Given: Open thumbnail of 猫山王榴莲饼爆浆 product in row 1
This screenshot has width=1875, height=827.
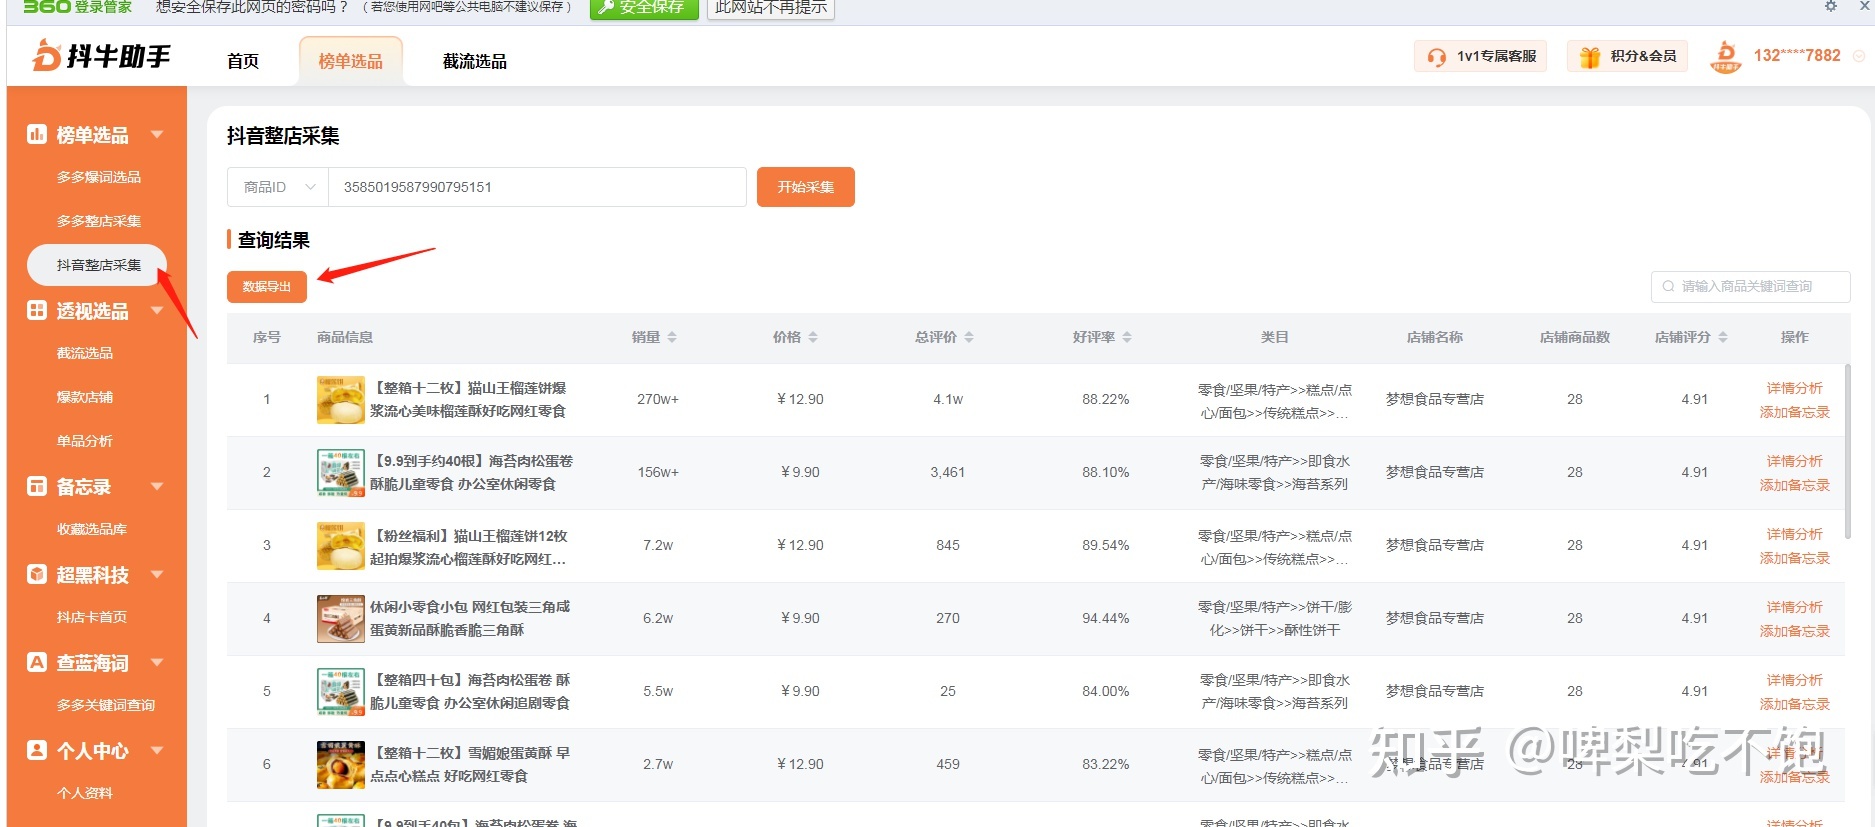Looking at the screenshot, I should (341, 400).
